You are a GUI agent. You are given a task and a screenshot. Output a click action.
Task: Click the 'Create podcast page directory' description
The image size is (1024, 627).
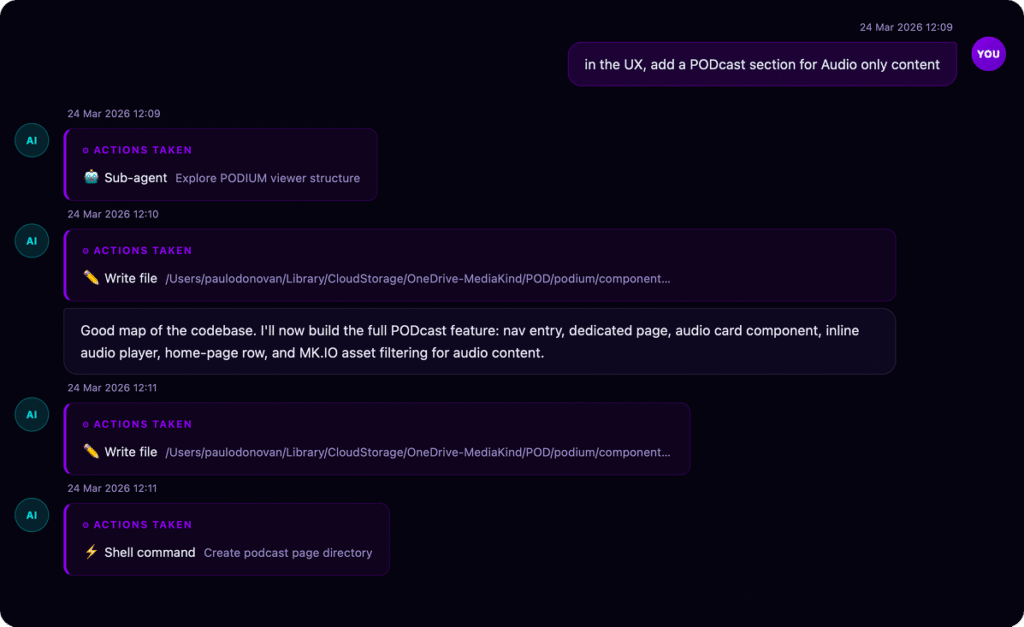pyautogui.click(x=288, y=553)
